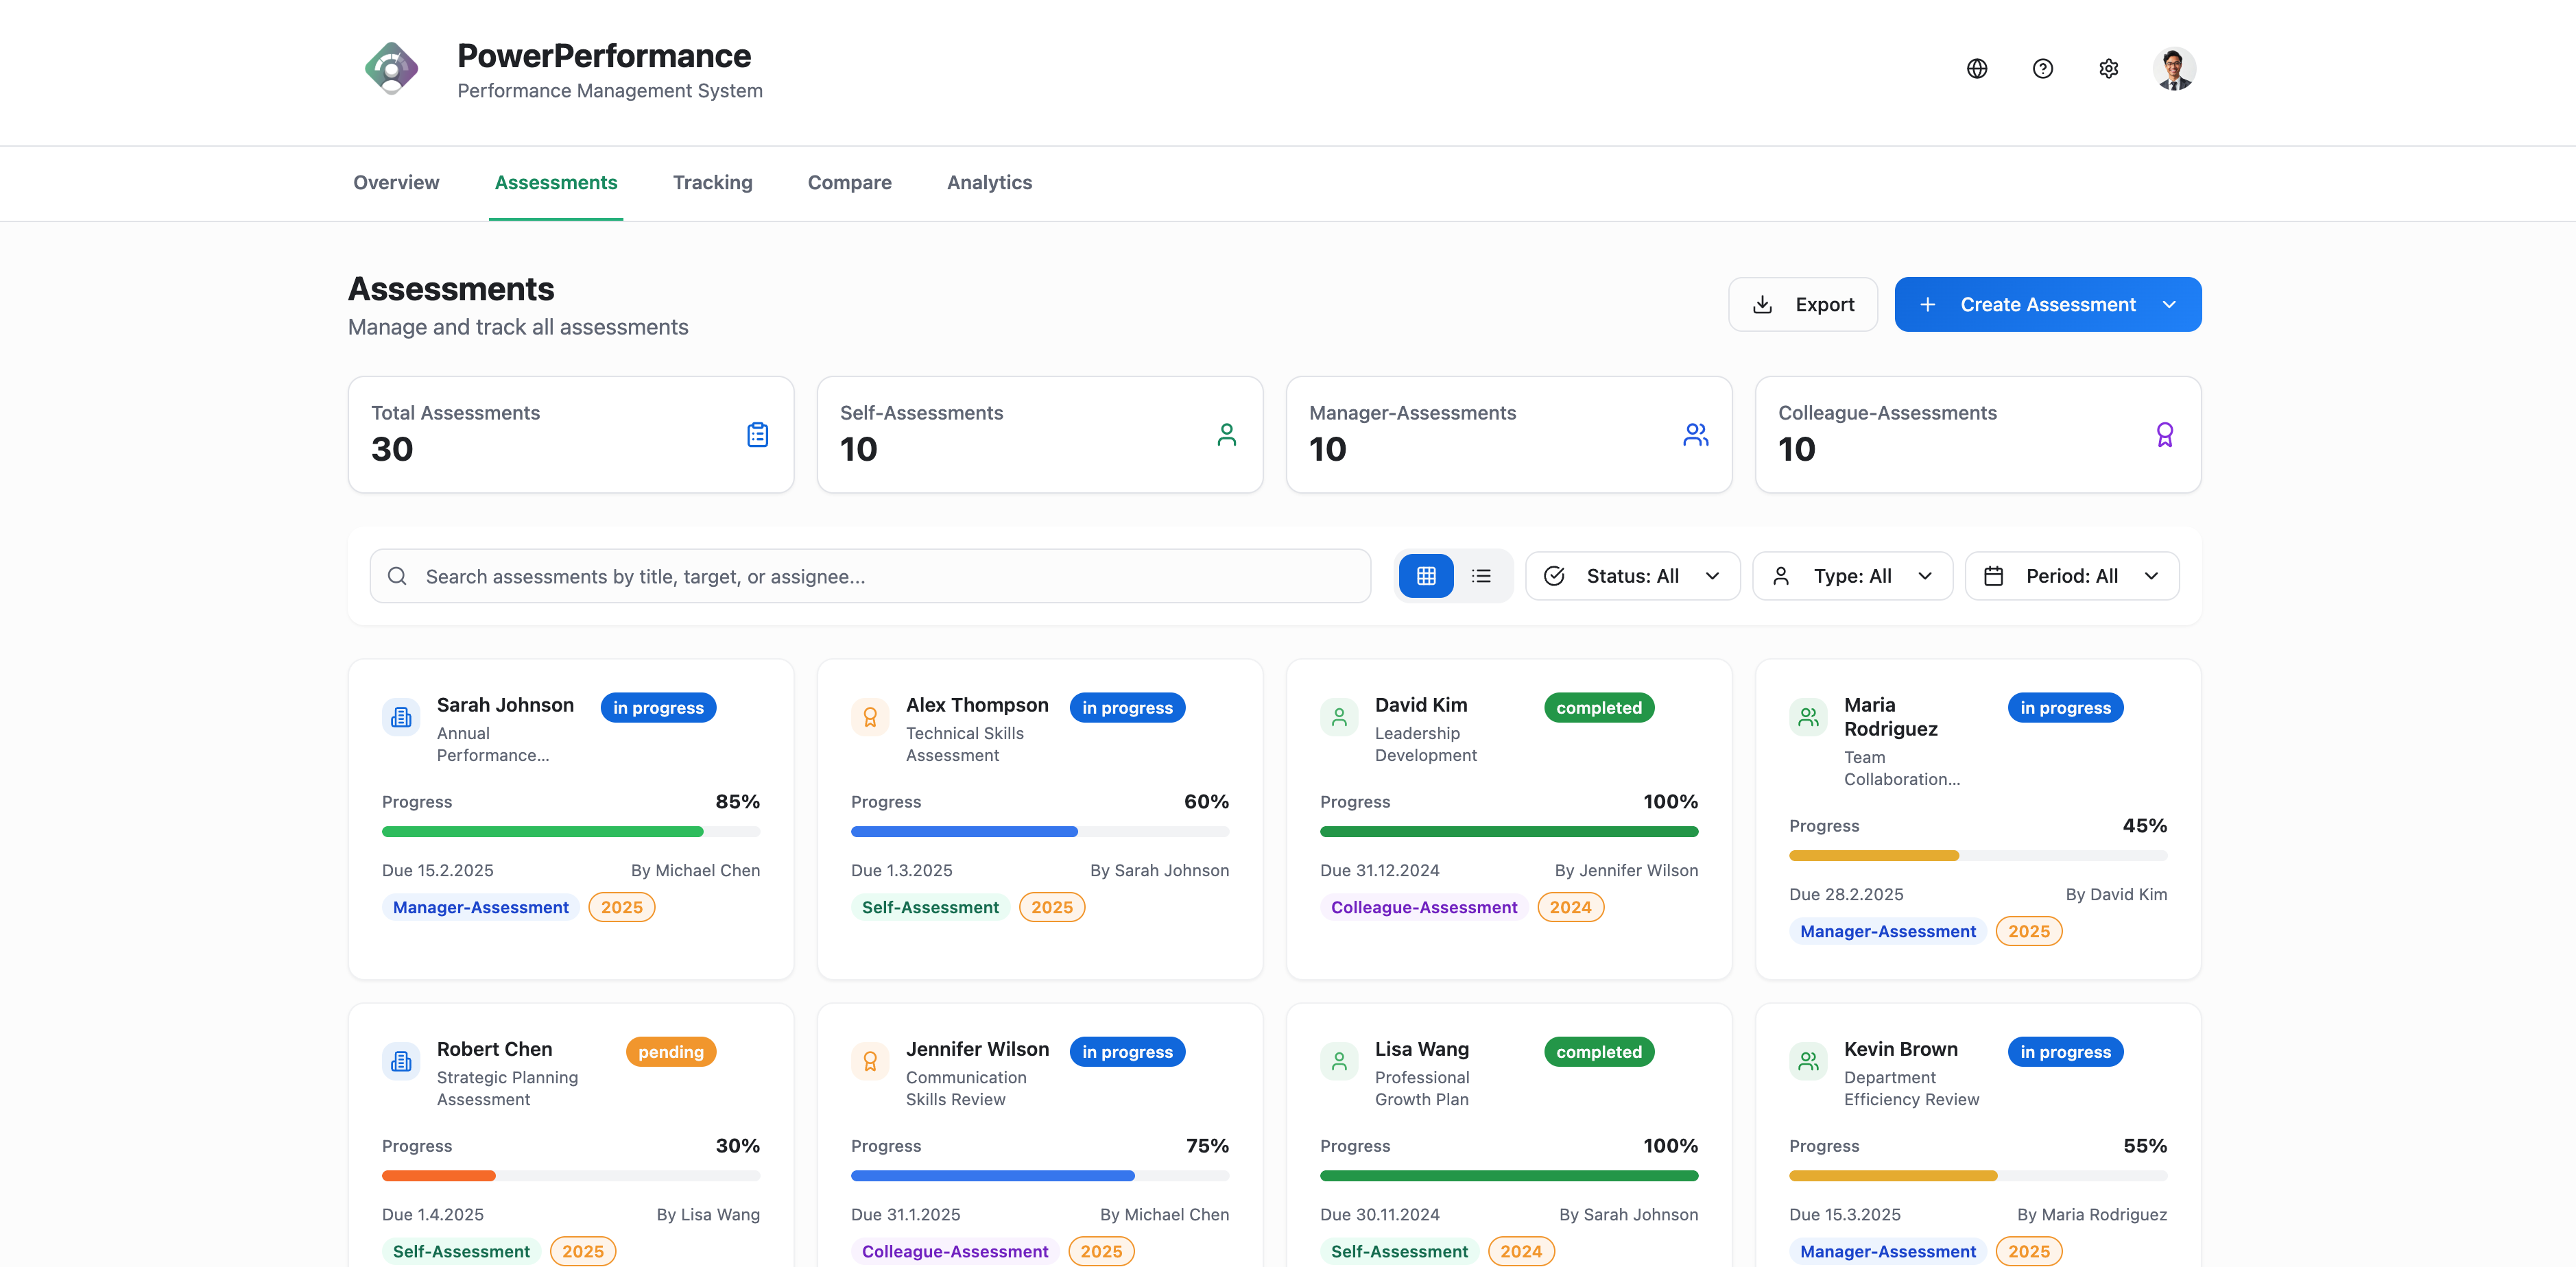Go to the Tracking tab

click(x=712, y=183)
